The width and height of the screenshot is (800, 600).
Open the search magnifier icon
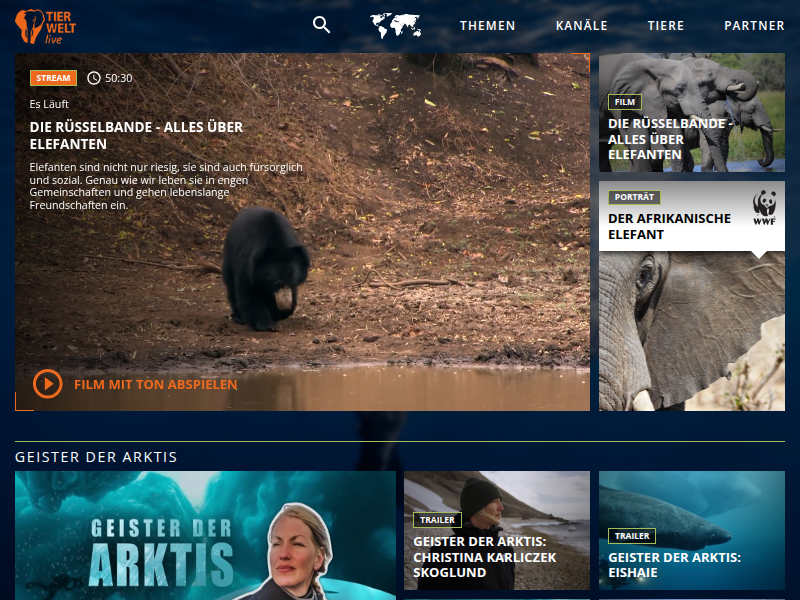(321, 25)
